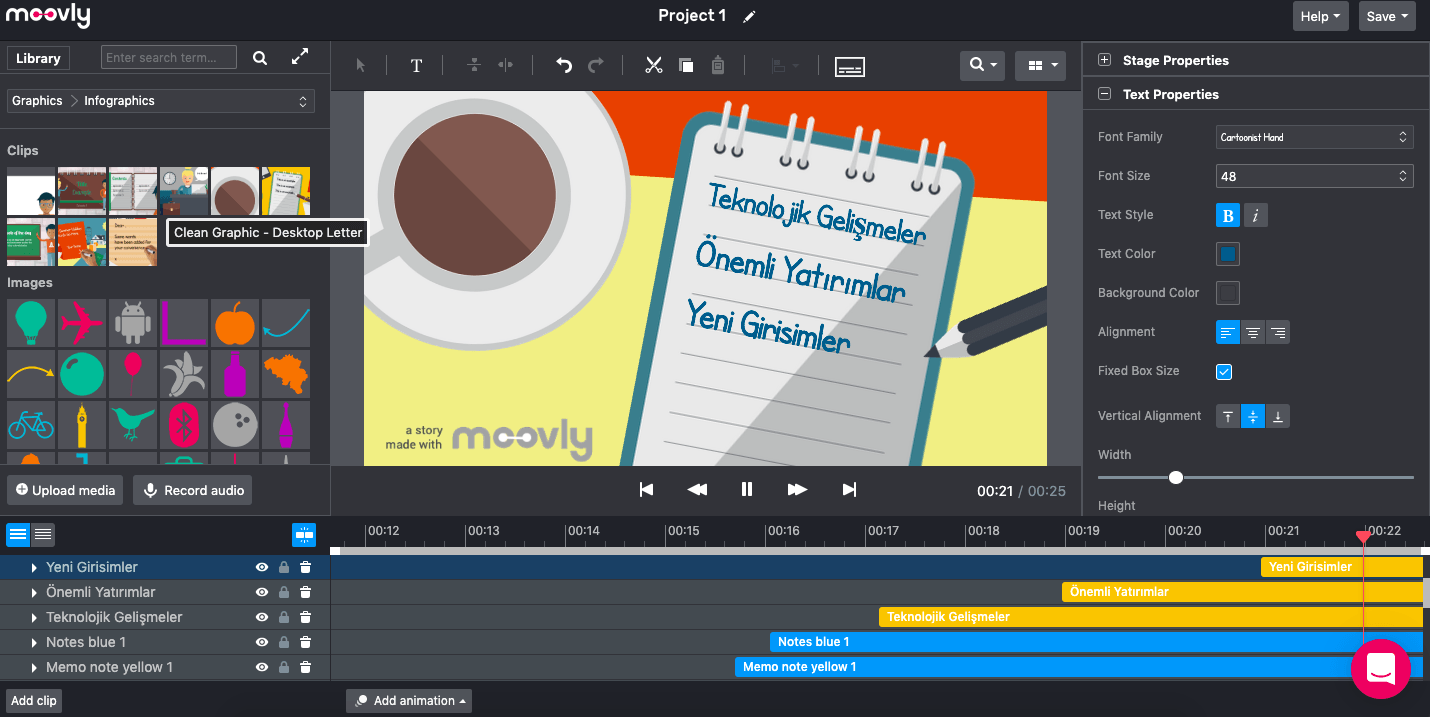Select the Text tool in toolbar

416,66
